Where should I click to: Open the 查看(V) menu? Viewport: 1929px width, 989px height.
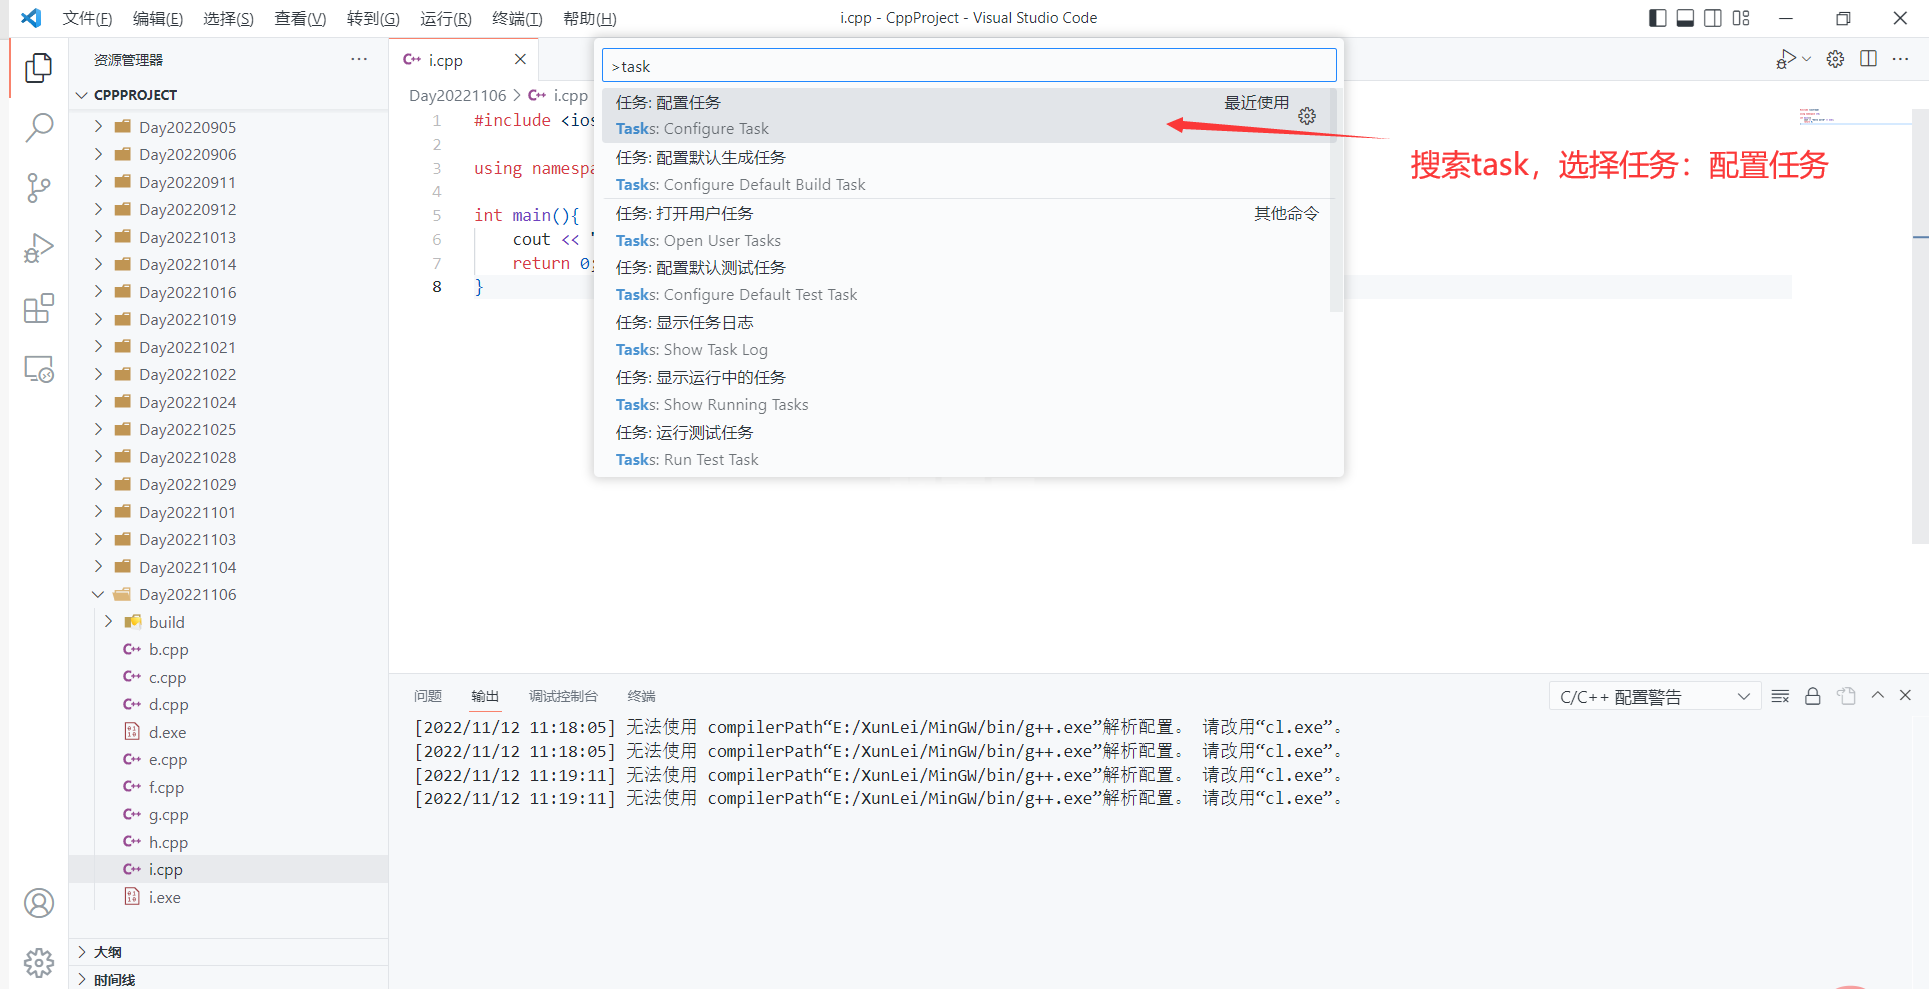pyautogui.click(x=300, y=18)
